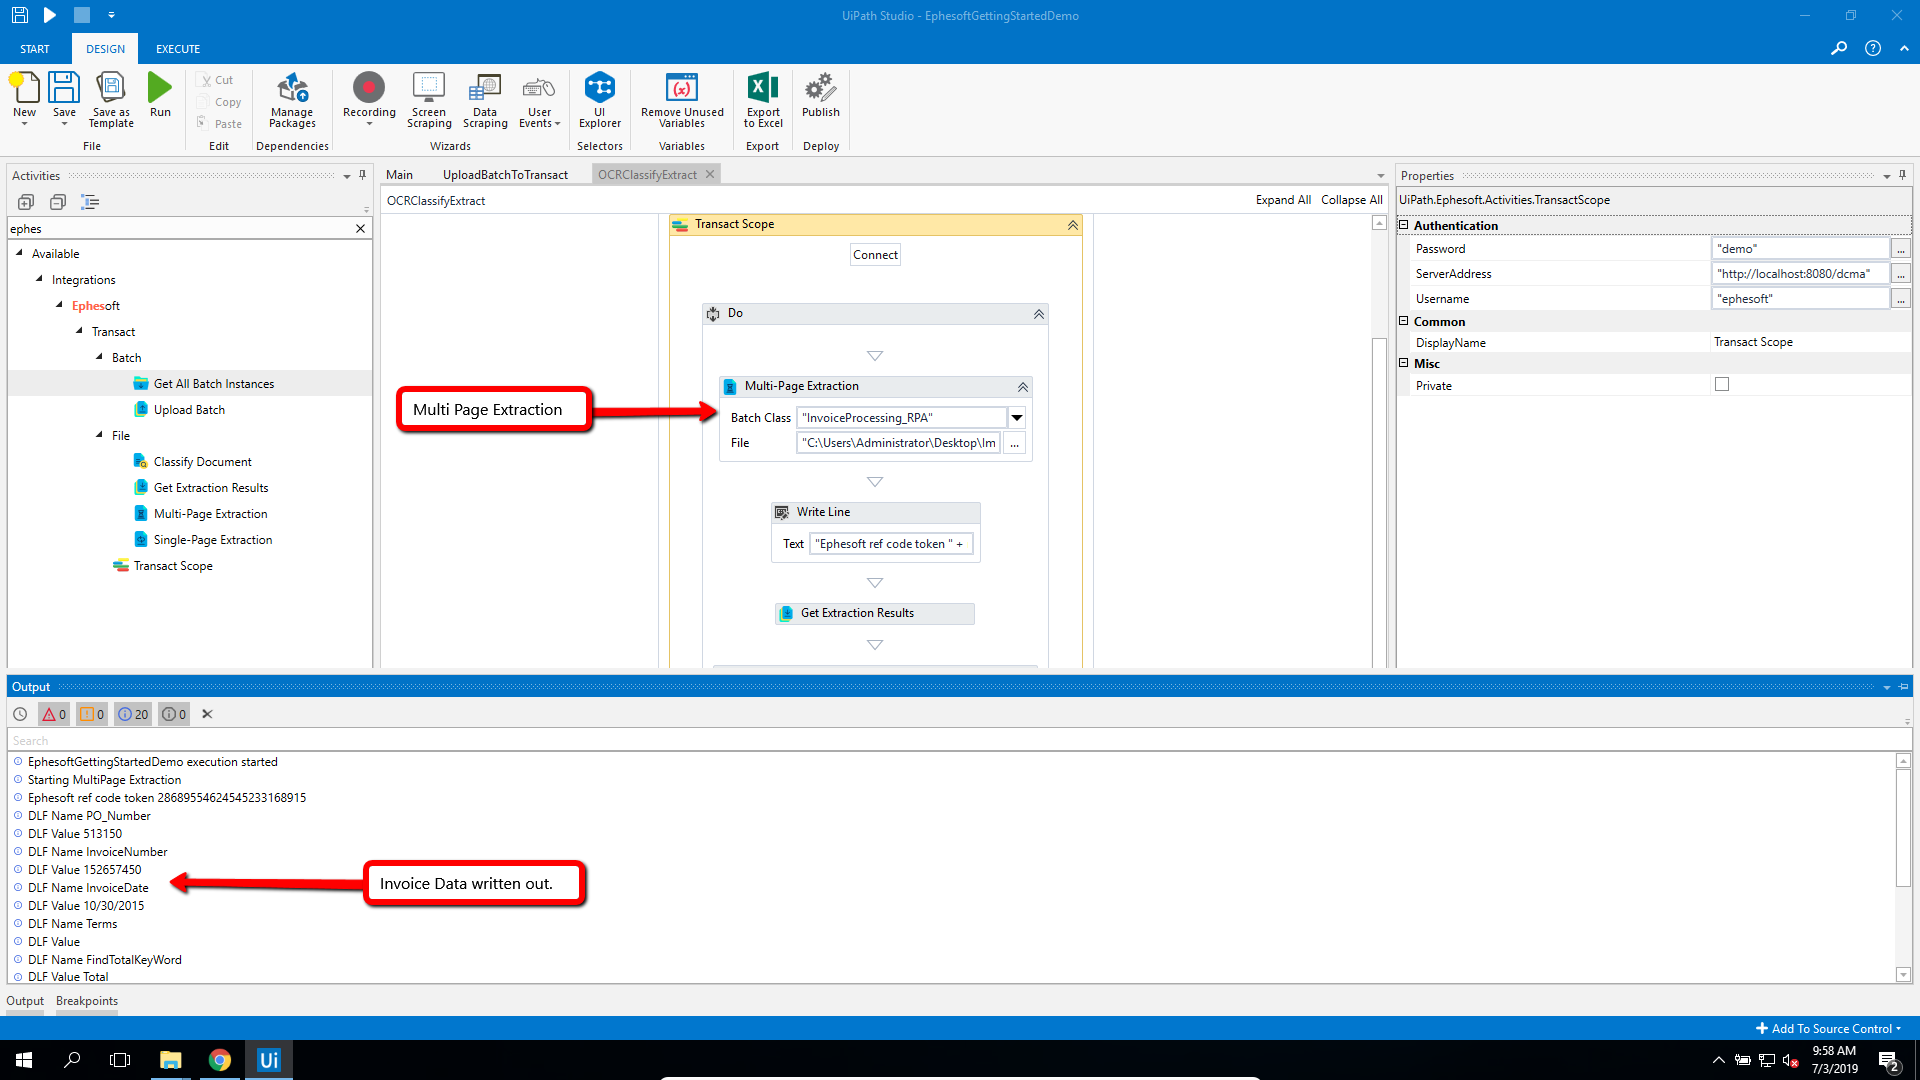Collapse the Multi-Page Extraction activity

point(1023,387)
